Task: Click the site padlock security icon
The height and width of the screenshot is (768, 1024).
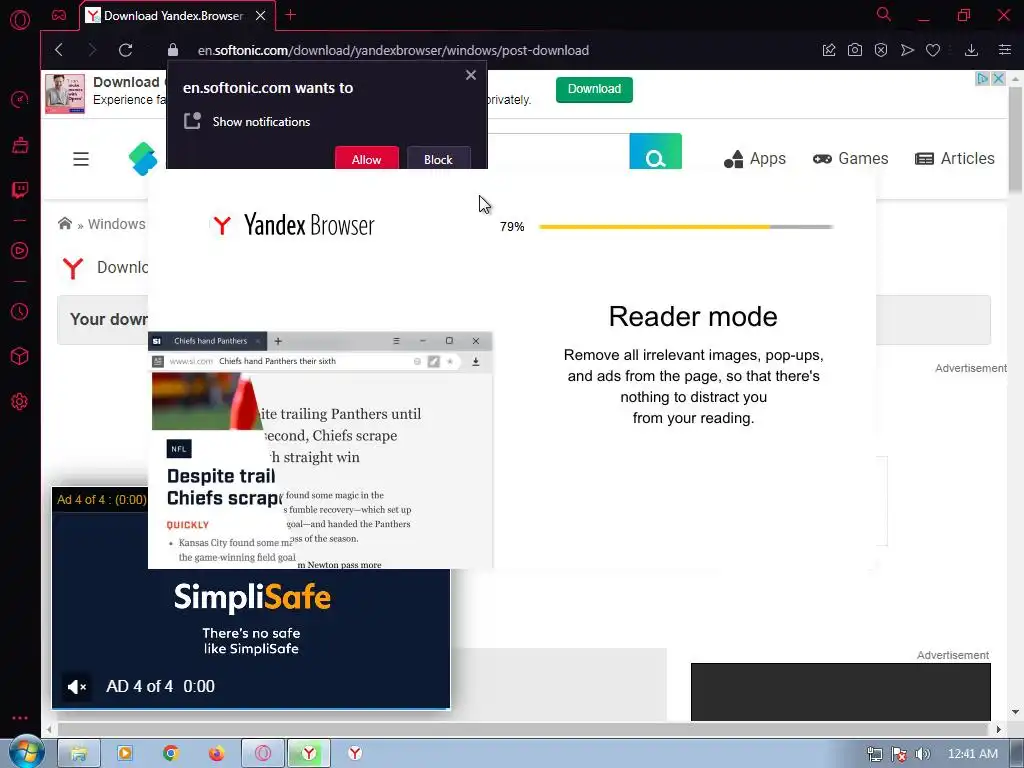Action: click(172, 50)
